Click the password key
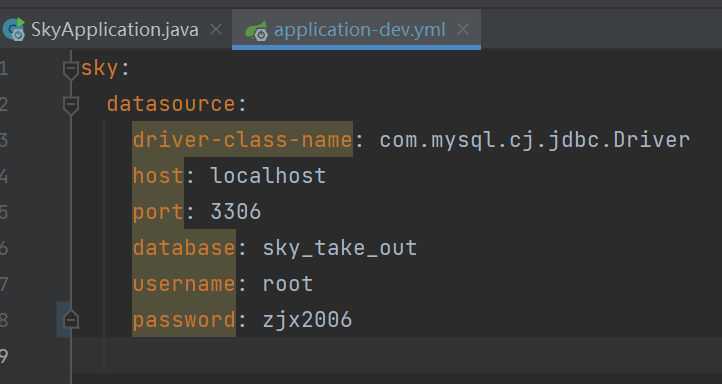The width and height of the screenshot is (722, 384). point(184,320)
